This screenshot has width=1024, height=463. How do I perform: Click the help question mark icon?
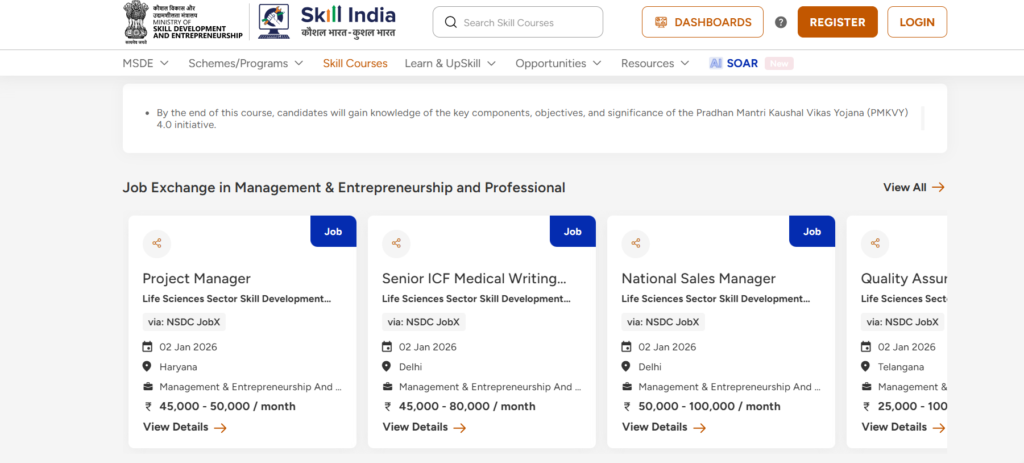point(781,22)
